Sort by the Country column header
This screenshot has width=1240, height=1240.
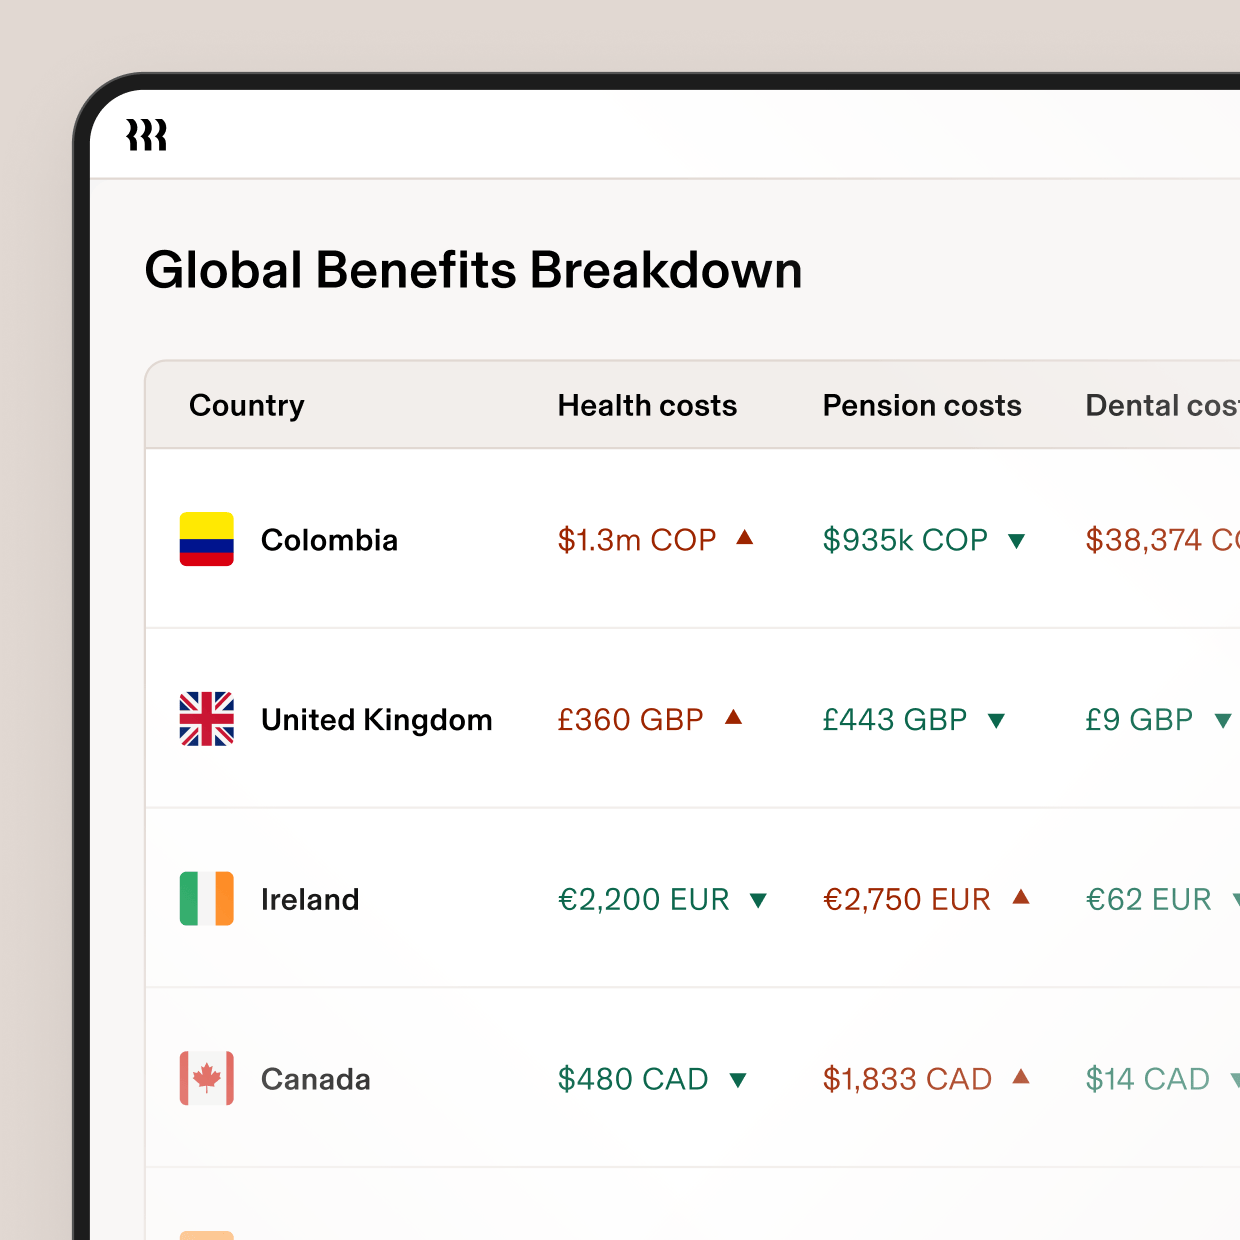(246, 405)
